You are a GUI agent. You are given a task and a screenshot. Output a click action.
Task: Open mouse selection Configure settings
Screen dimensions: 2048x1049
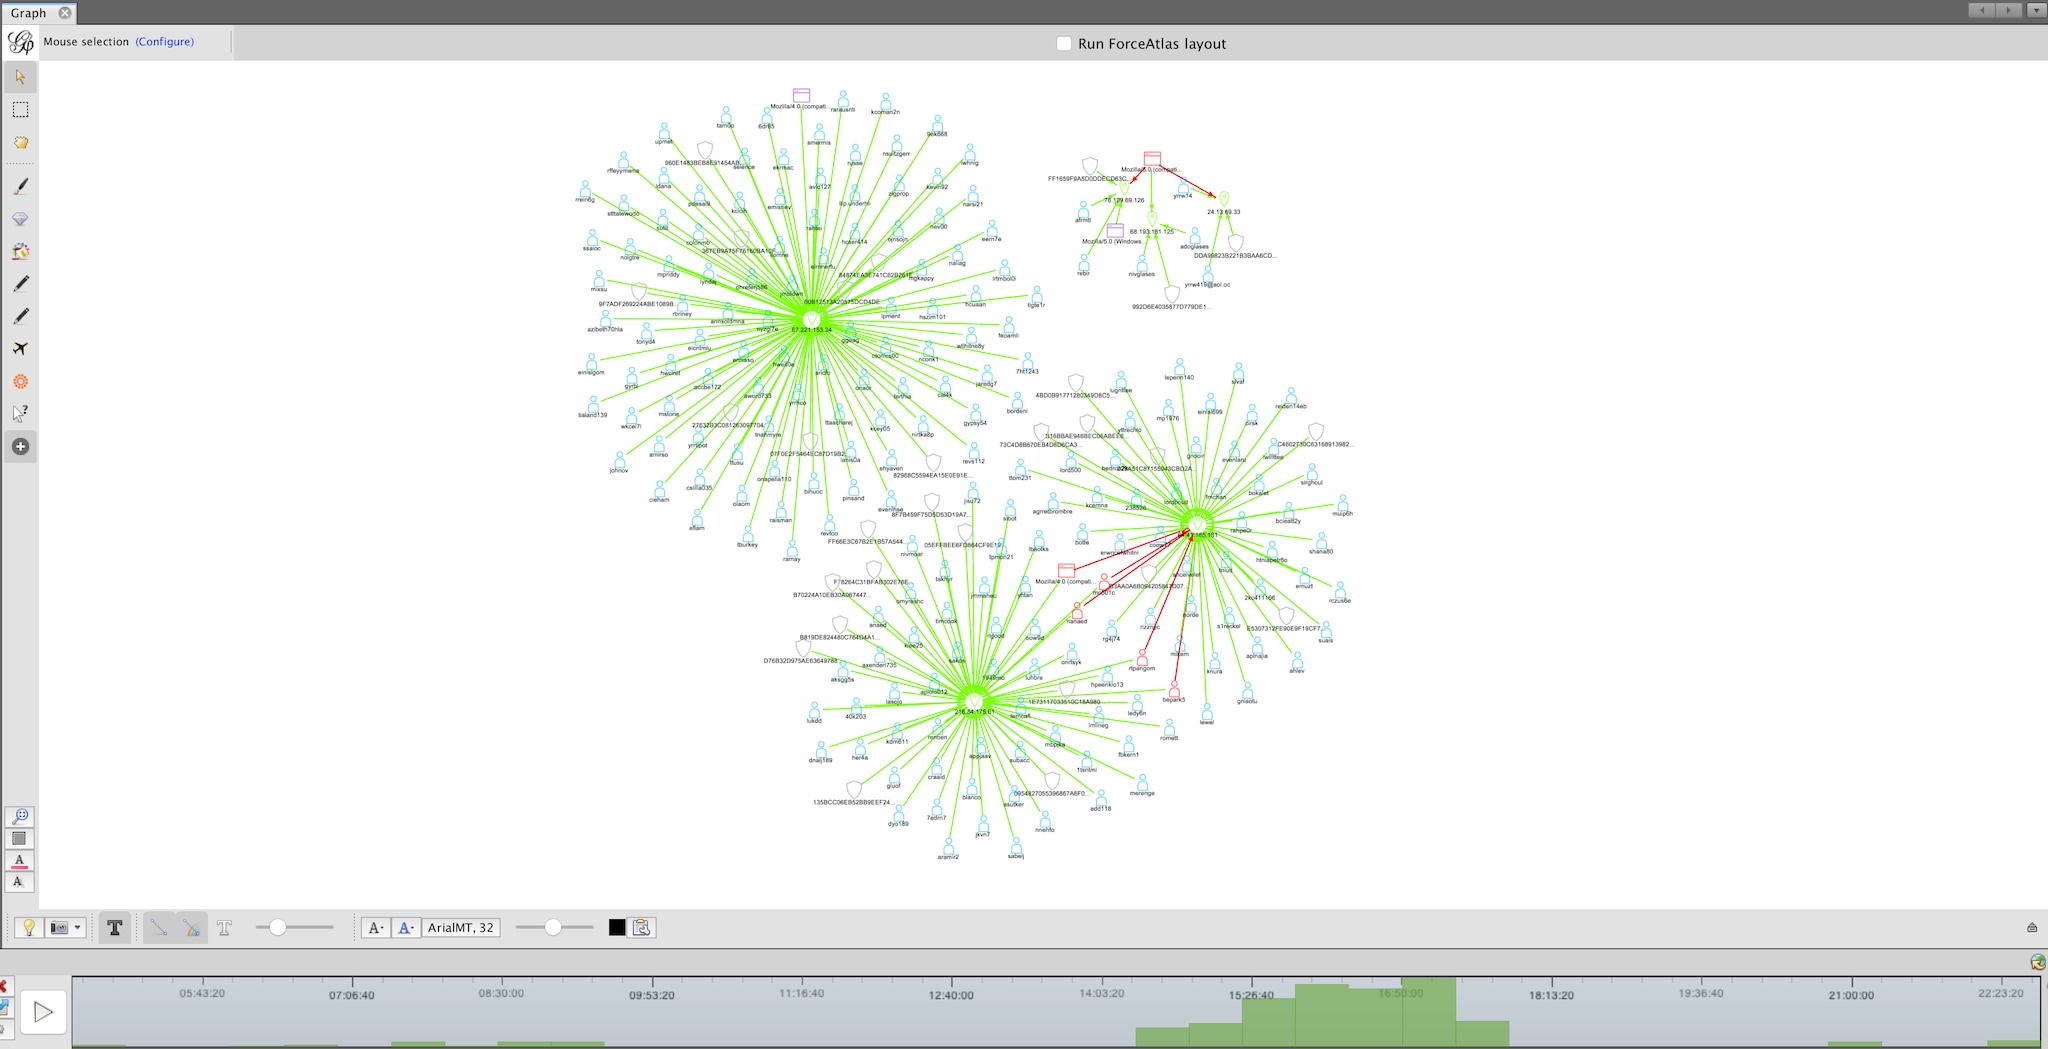(x=165, y=41)
